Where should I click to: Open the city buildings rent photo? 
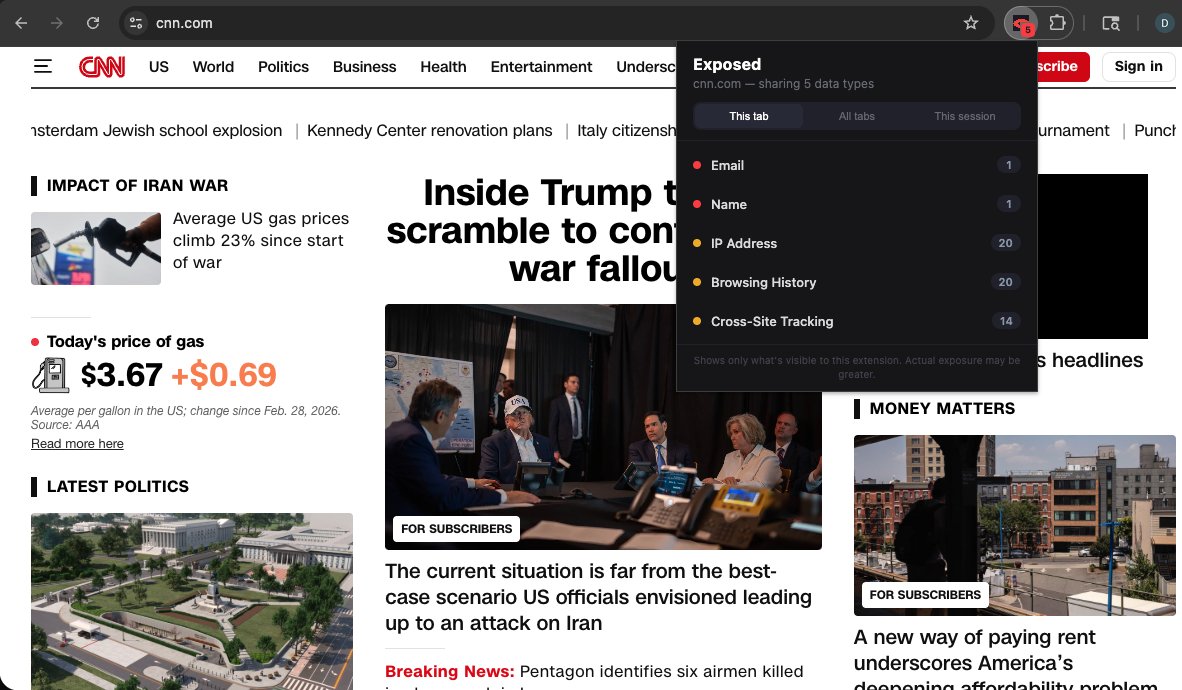coord(1015,525)
